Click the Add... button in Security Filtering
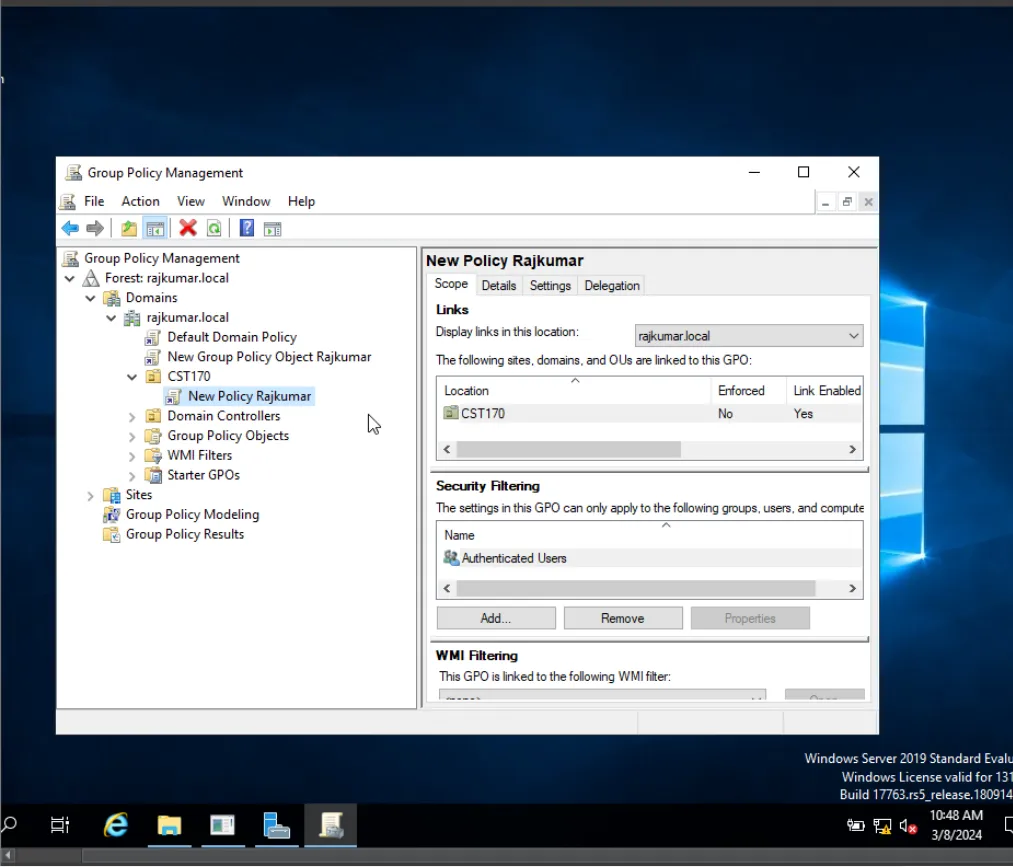1013x867 pixels. click(496, 618)
